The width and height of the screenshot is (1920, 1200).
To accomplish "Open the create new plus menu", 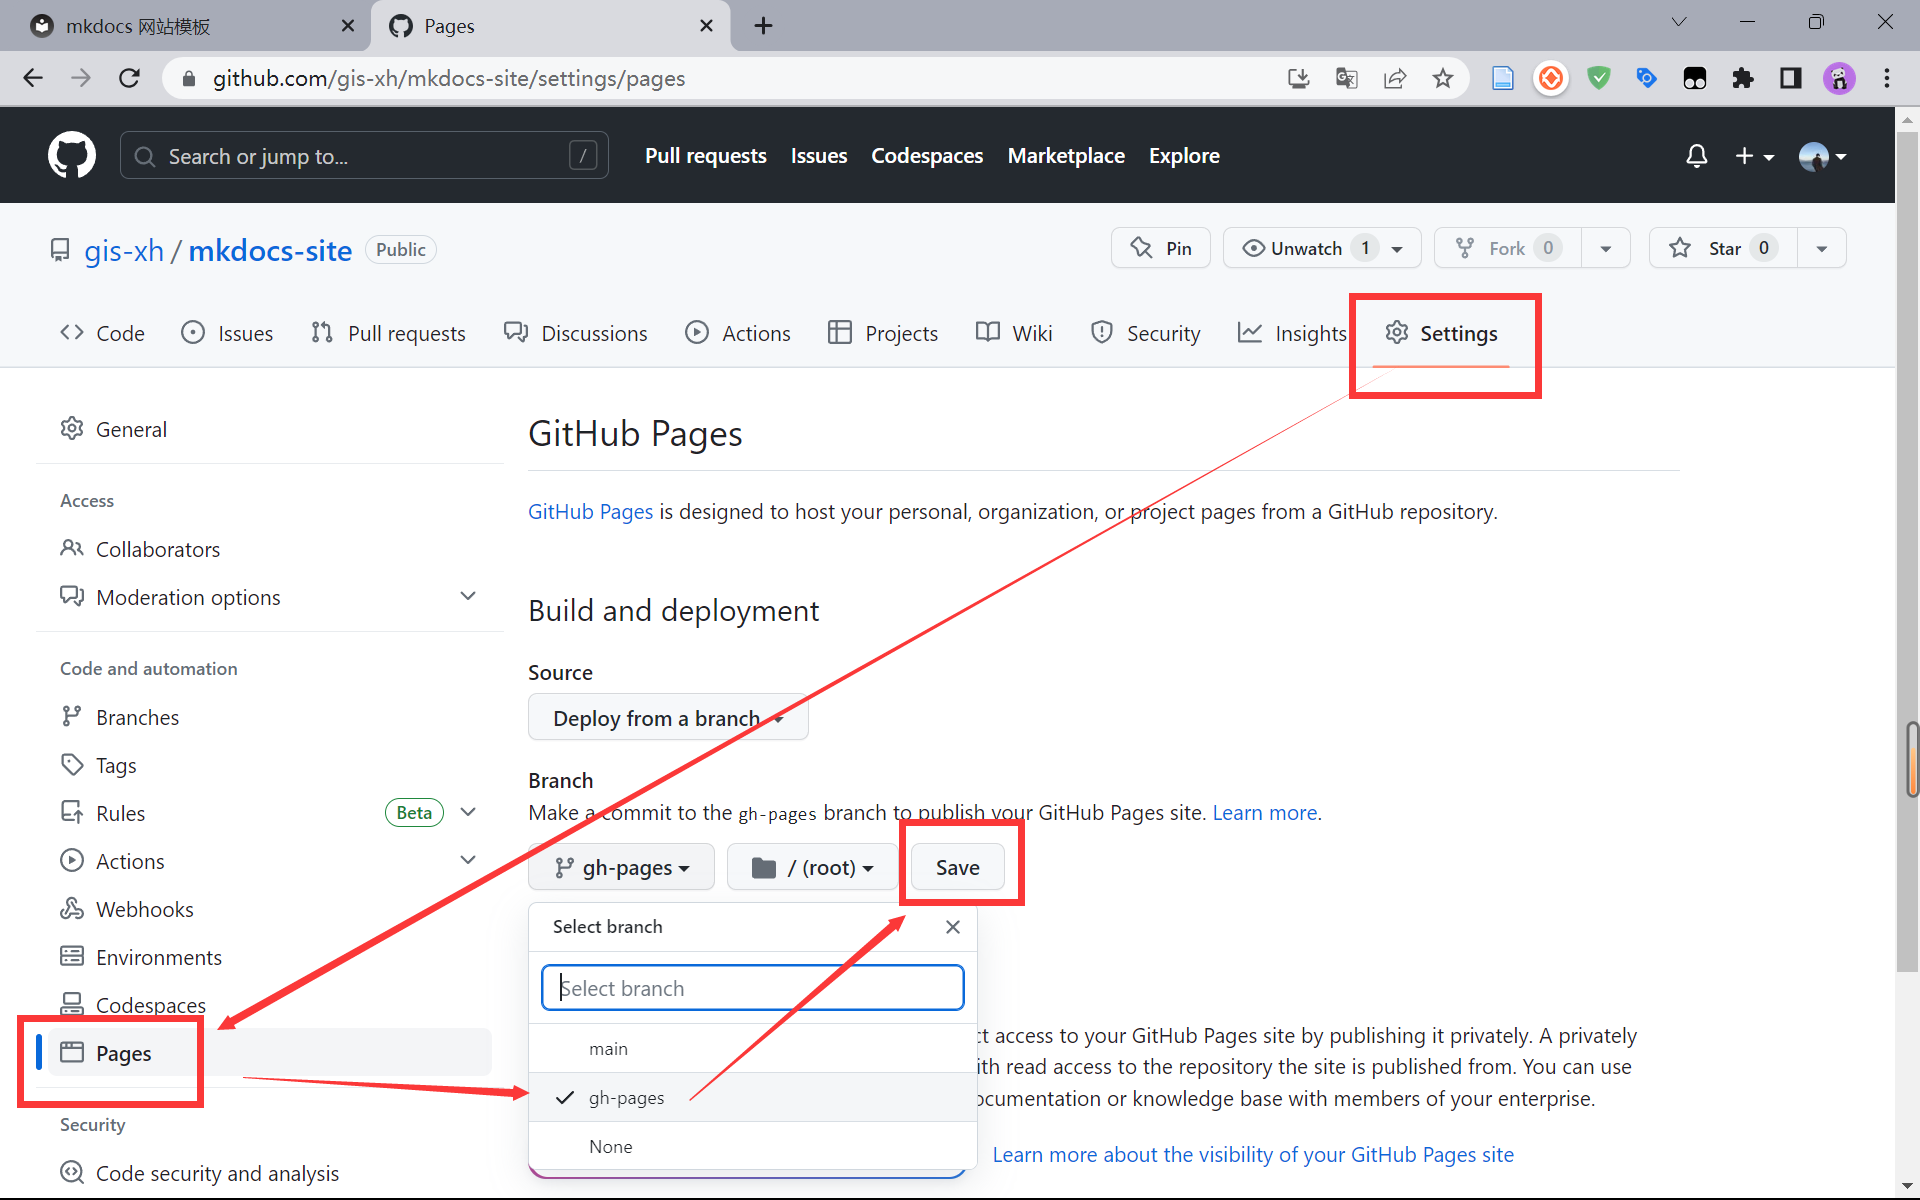I will tap(1754, 156).
